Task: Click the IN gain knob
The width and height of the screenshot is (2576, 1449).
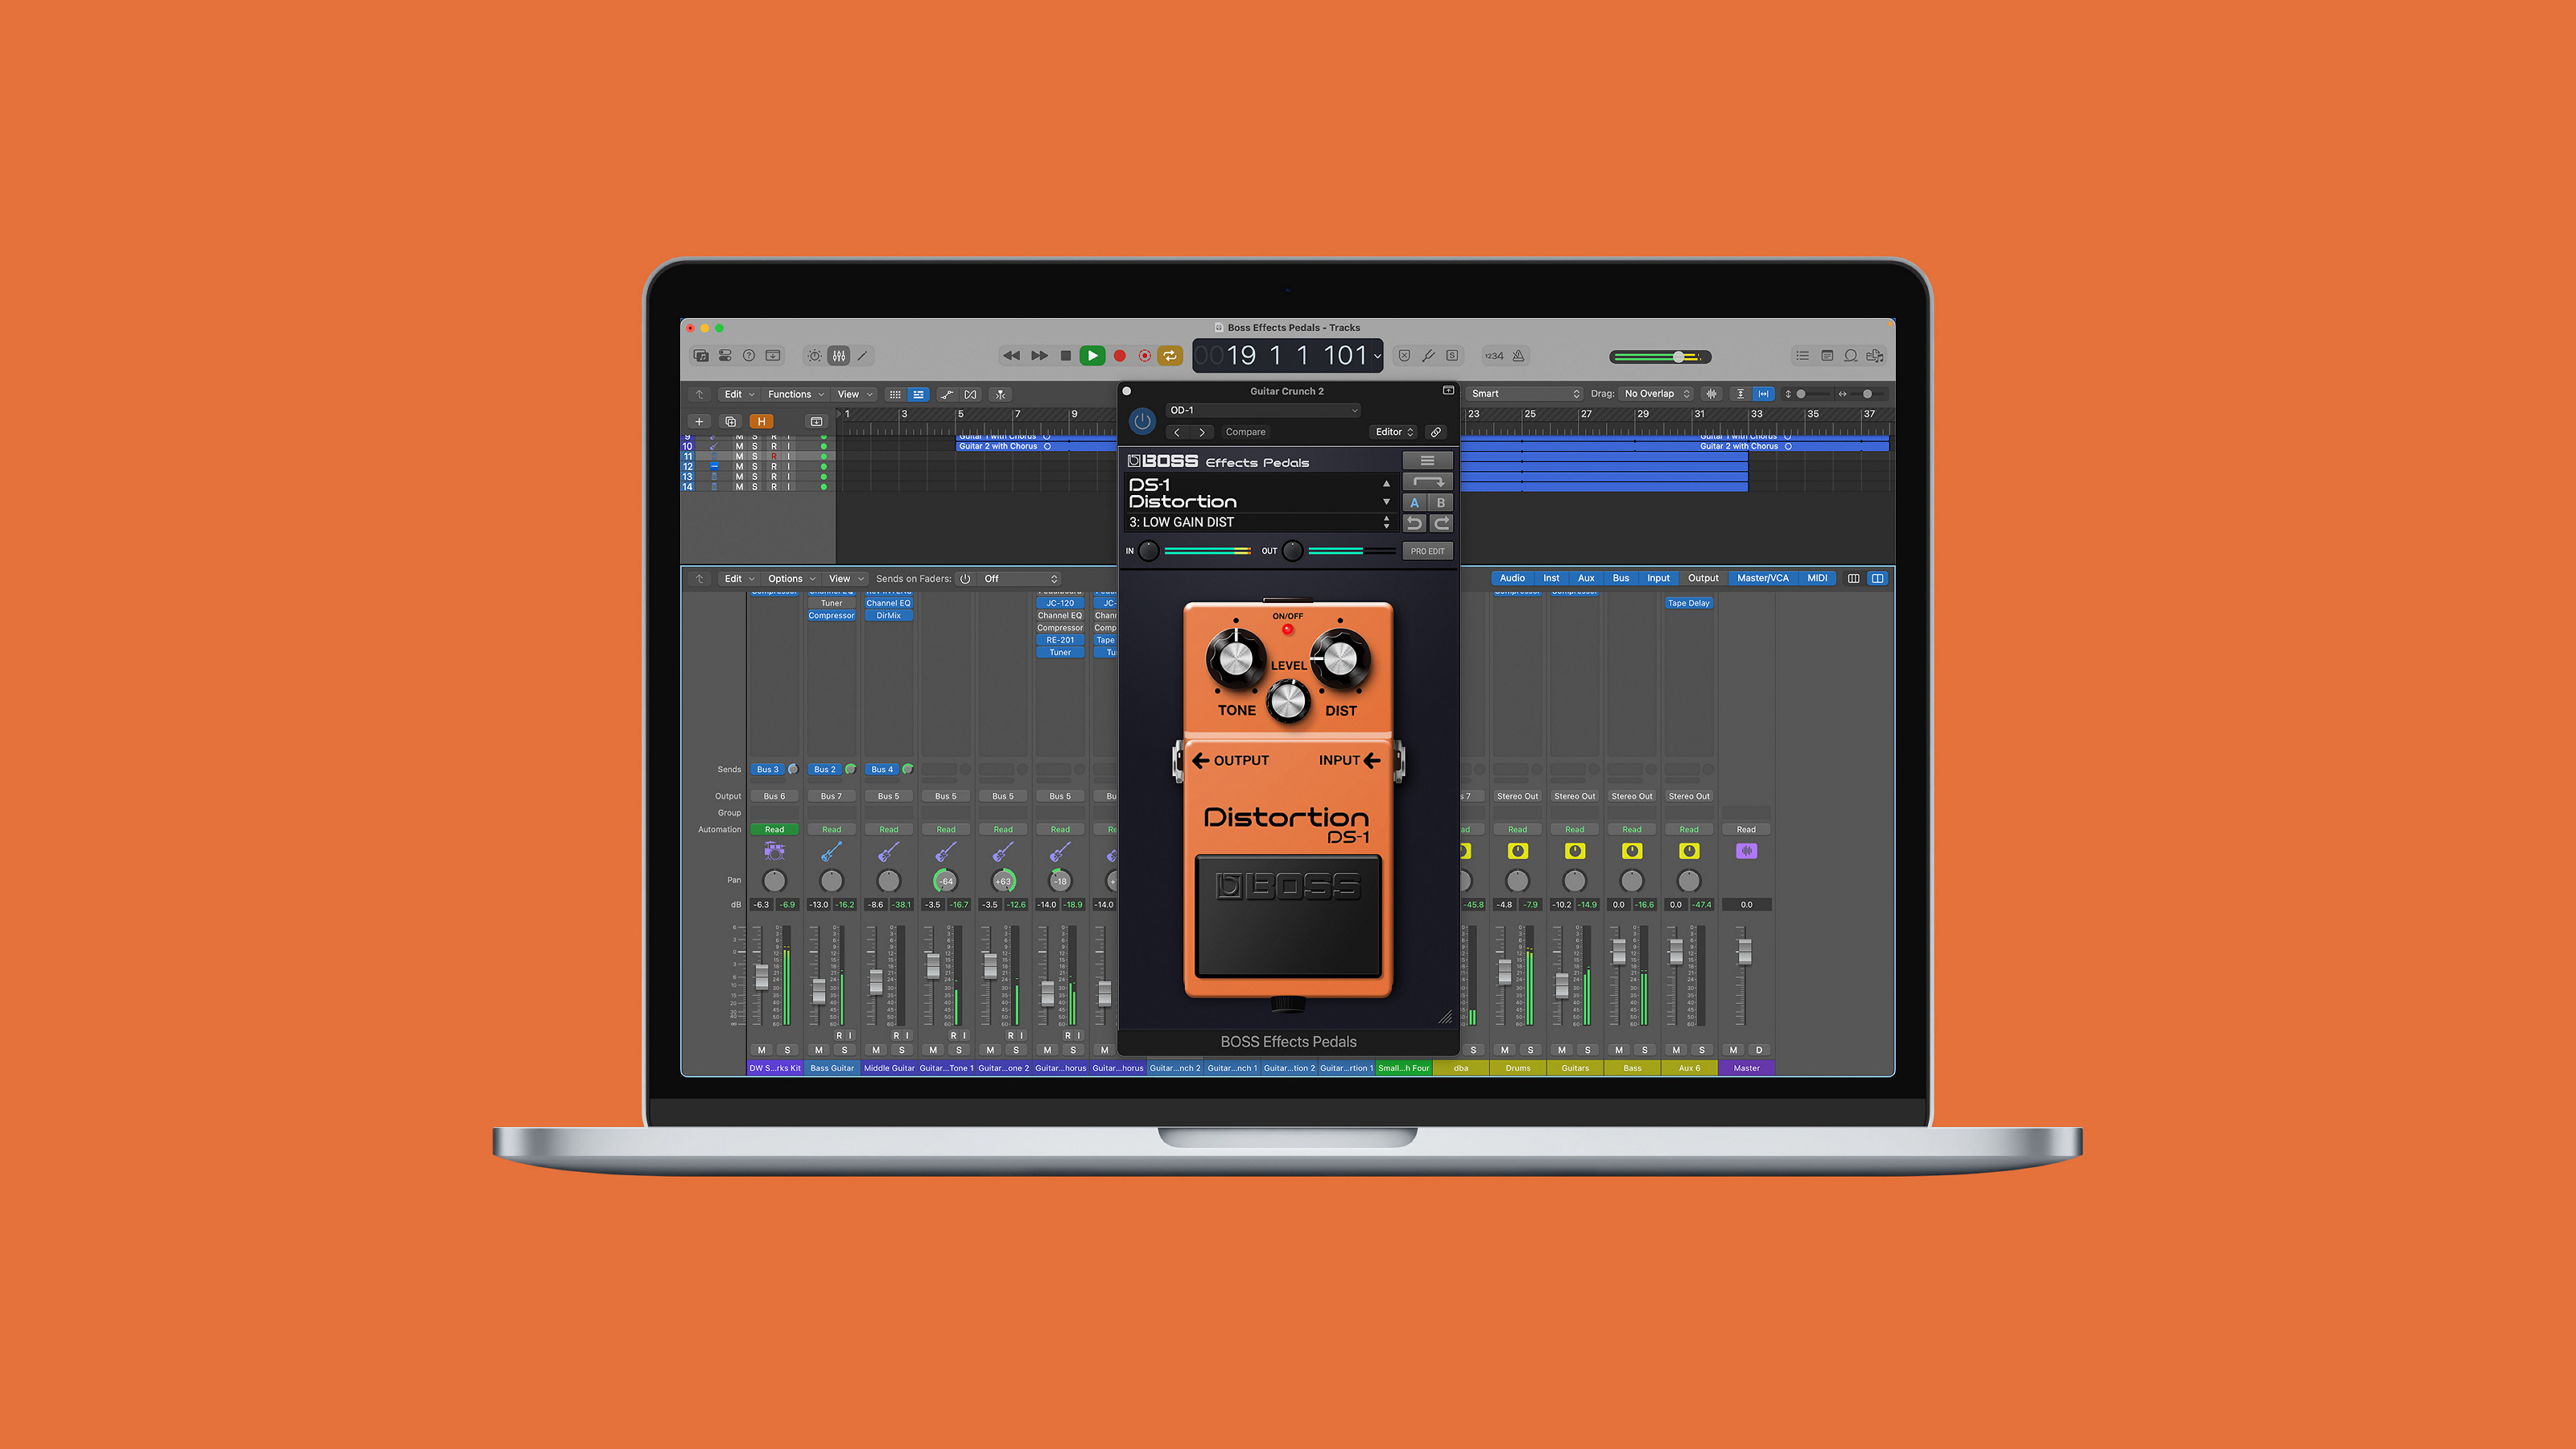Action: pyautogui.click(x=1149, y=551)
